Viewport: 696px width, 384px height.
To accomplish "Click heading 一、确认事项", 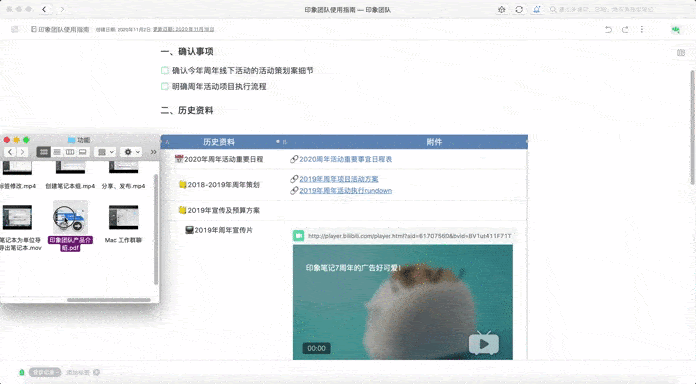I will pos(187,51).
